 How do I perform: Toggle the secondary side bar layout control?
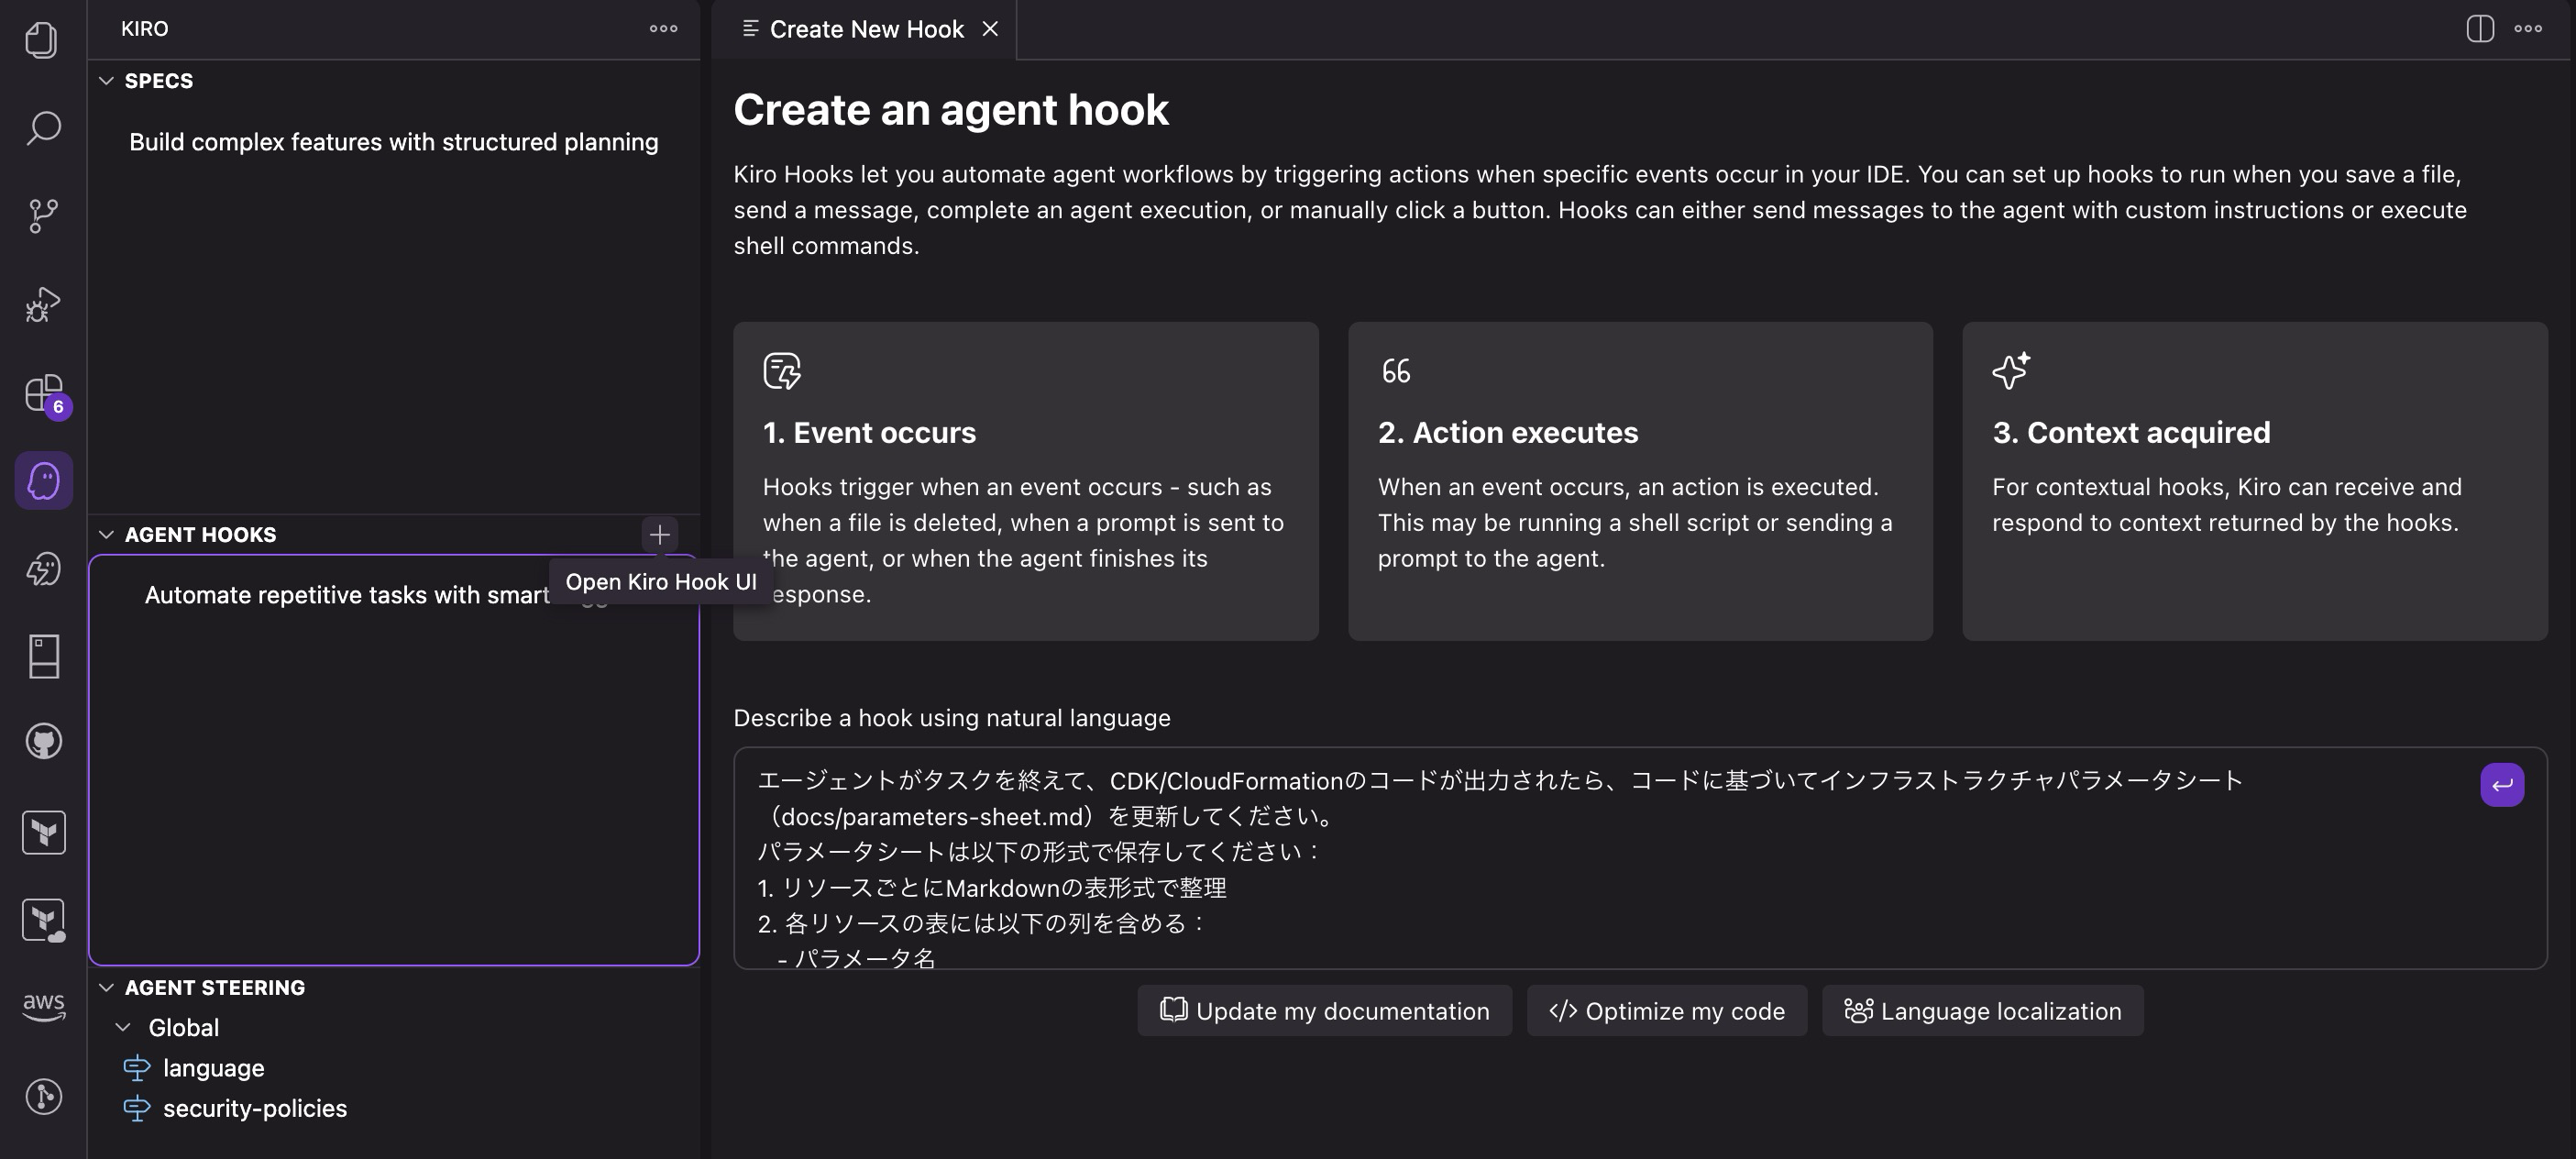[2479, 29]
